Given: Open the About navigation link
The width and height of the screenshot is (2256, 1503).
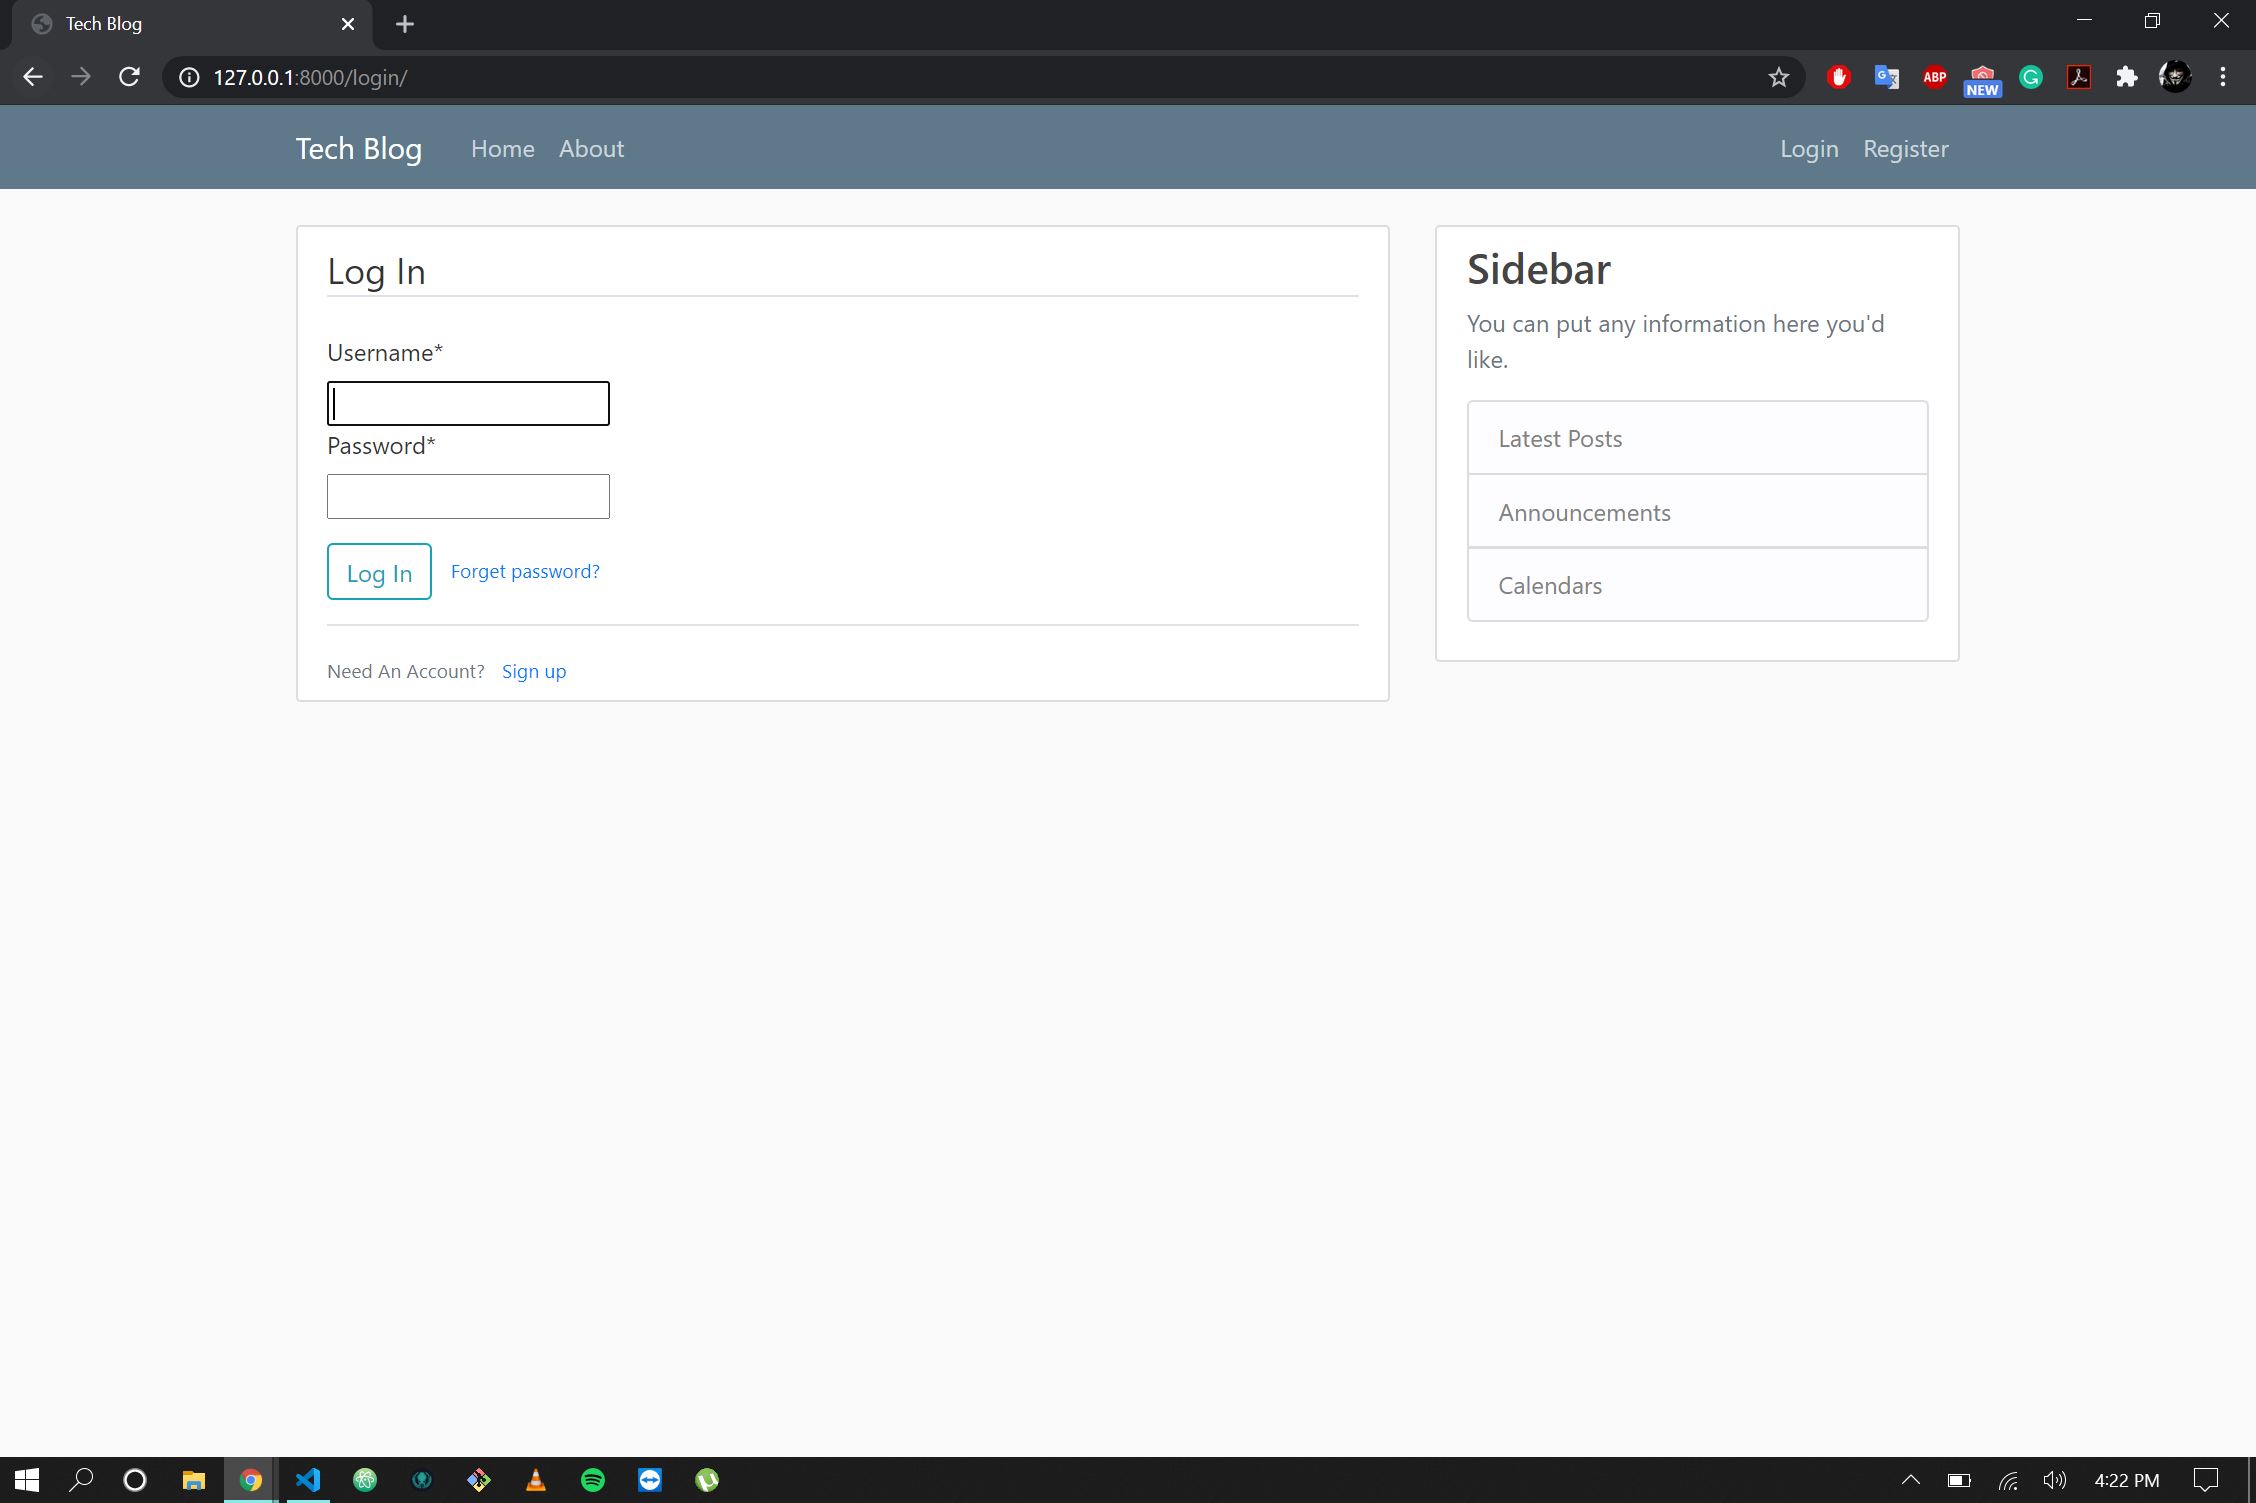Looking at the screenshot, I should (x=591, y=149).
